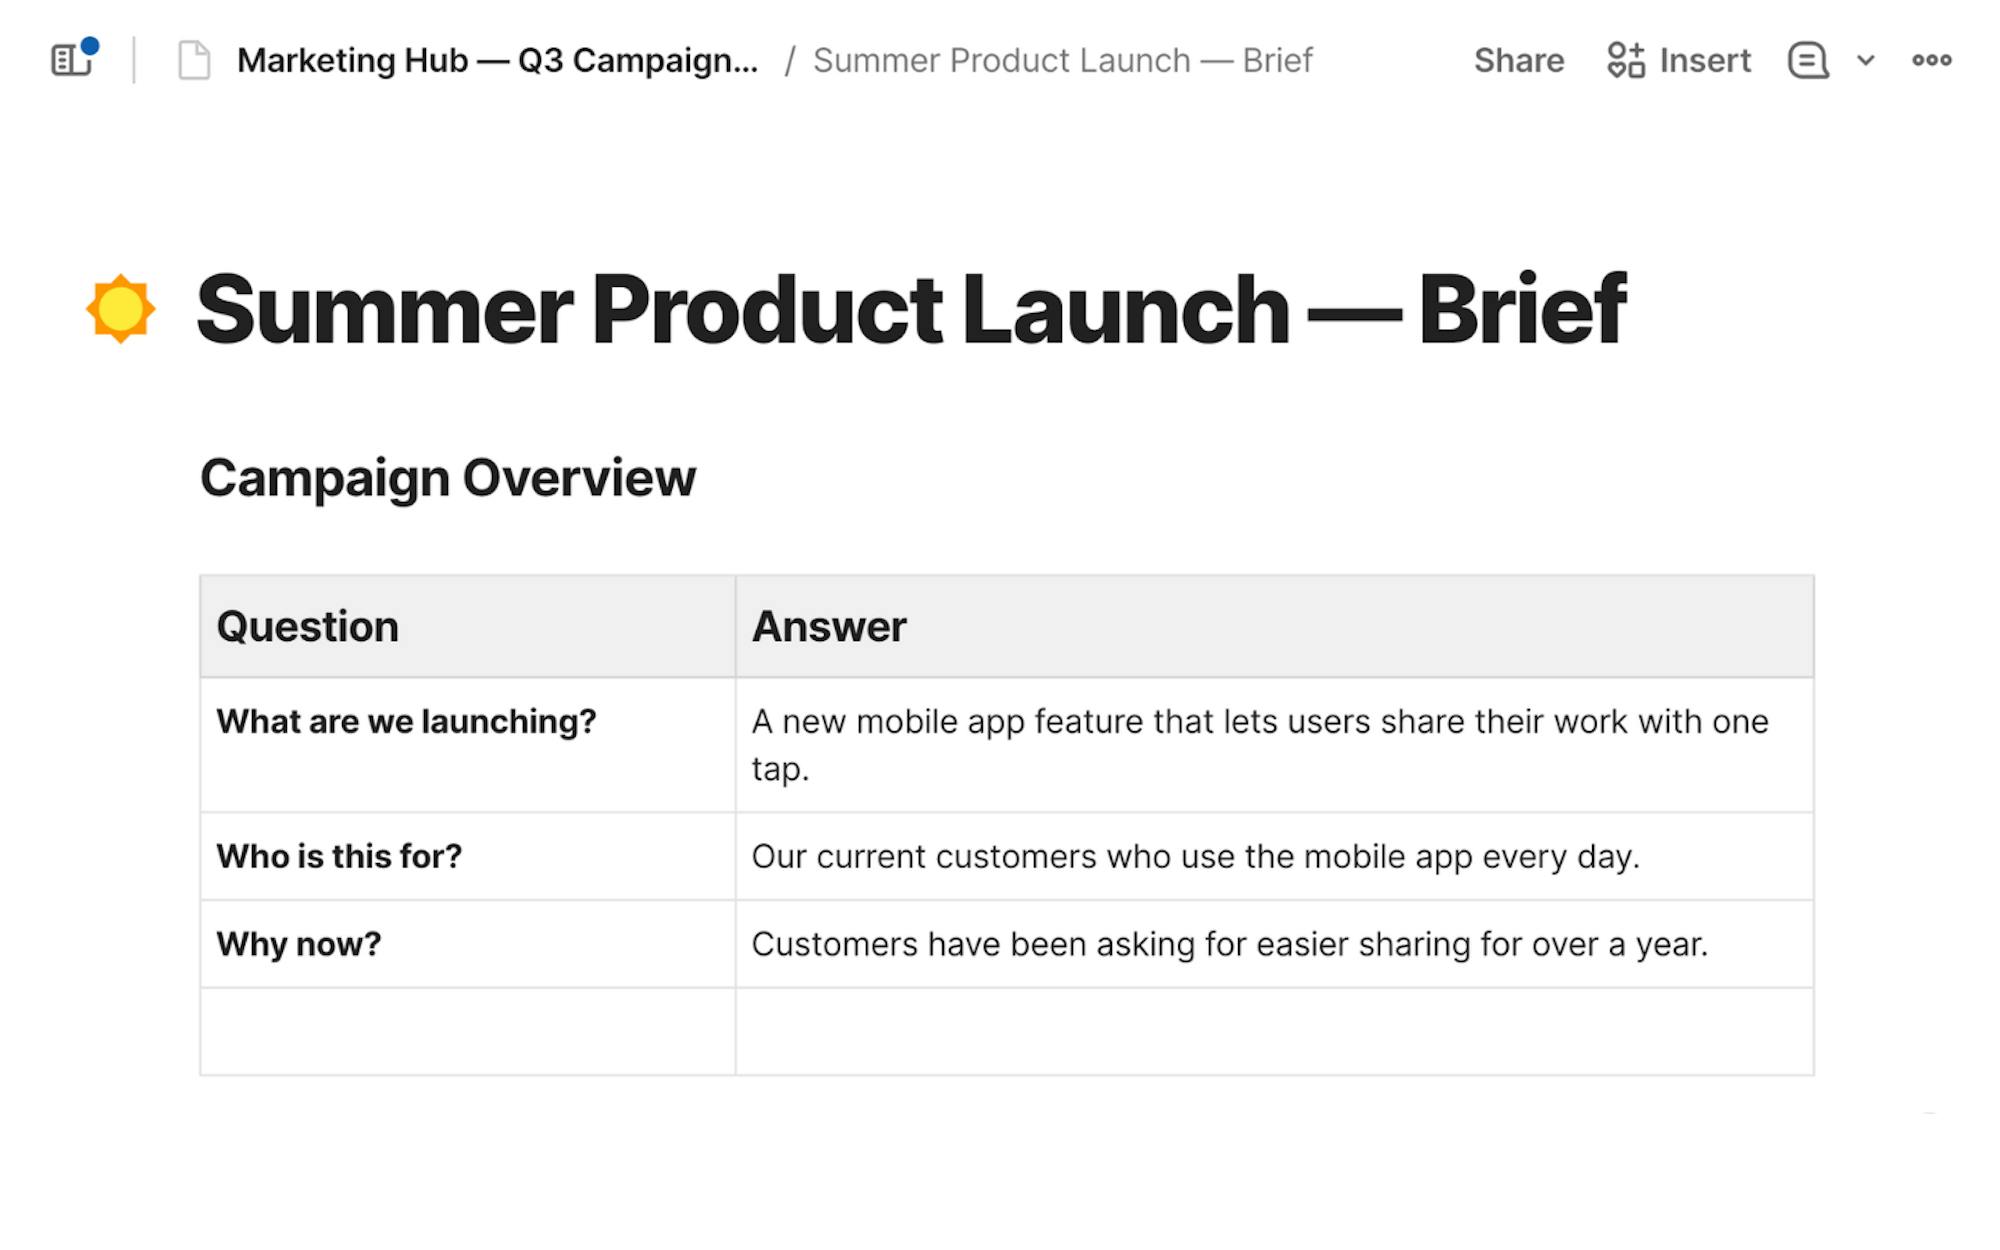Click the Share button
Screen dimensions: 2000x1250
pos(1518,60)
